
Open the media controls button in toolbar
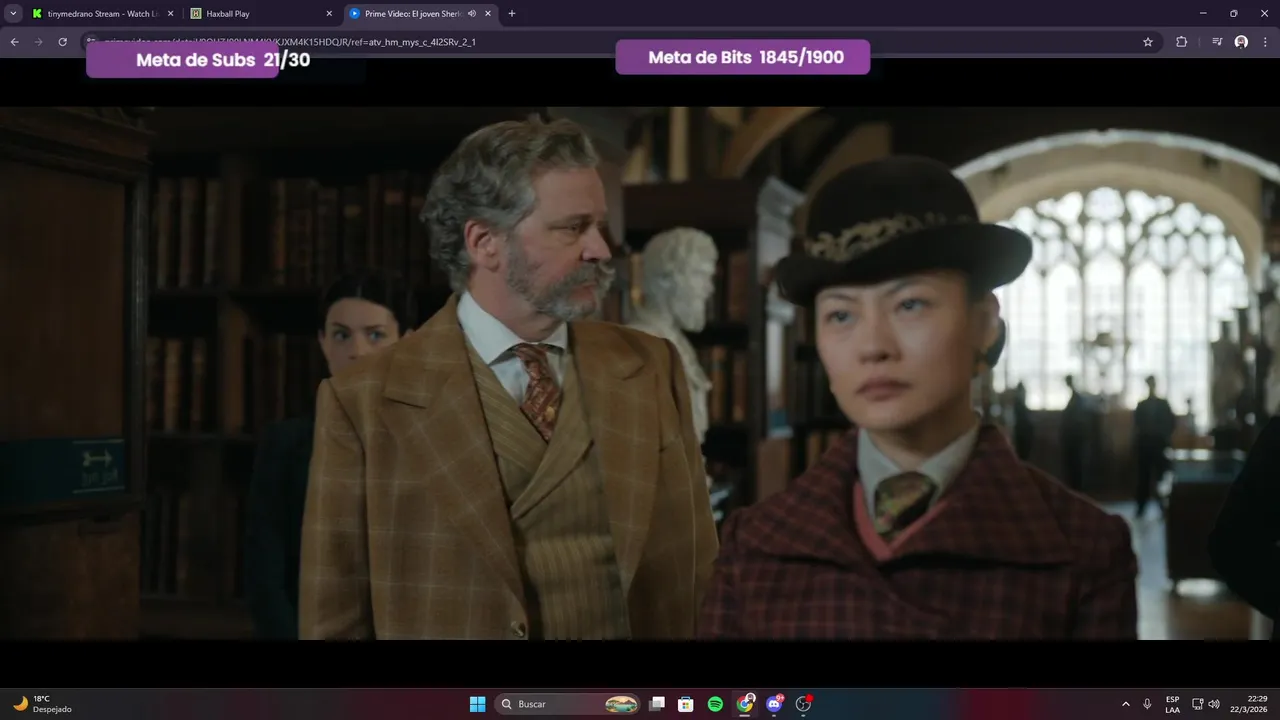(1217, 42)
